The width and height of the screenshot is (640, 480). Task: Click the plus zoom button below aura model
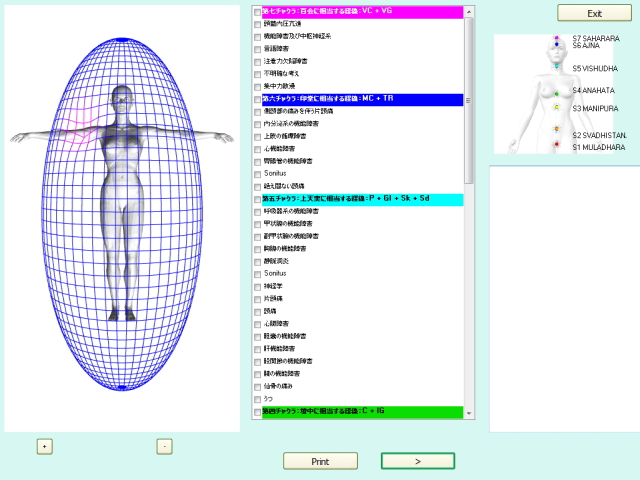pyautogui.click(x=44, y=446)
